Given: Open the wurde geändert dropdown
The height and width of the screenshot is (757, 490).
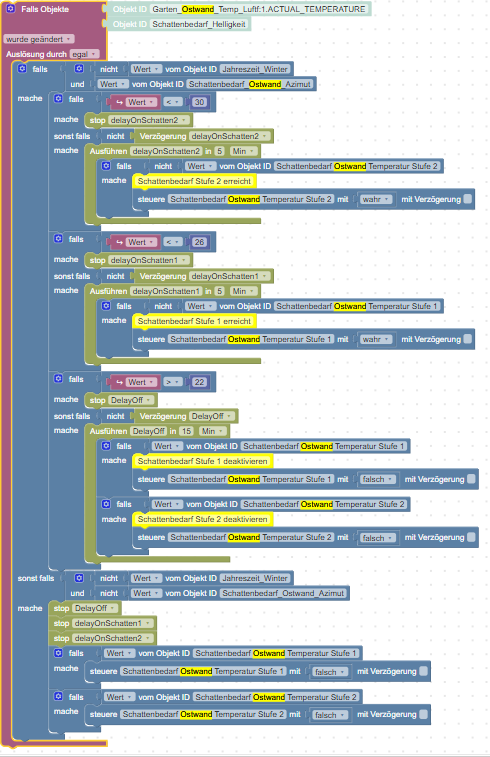Looking at the screenshot, I should 38,39.
